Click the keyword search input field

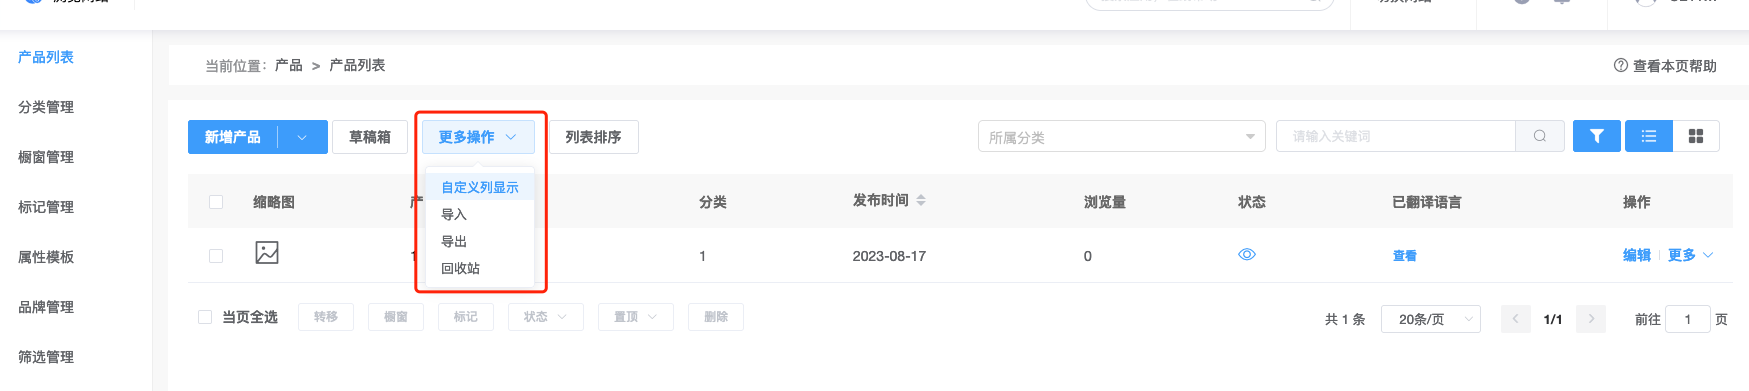click(x=1396, y=136)
